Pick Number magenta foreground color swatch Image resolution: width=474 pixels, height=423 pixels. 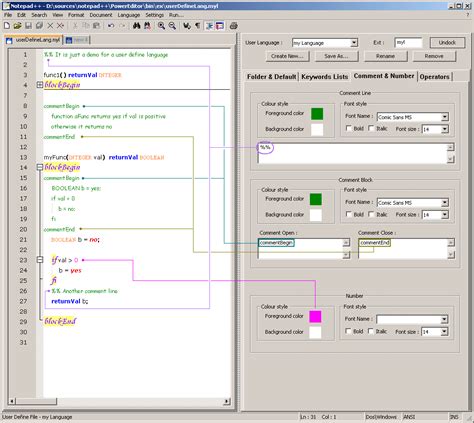tap(315, 317)
